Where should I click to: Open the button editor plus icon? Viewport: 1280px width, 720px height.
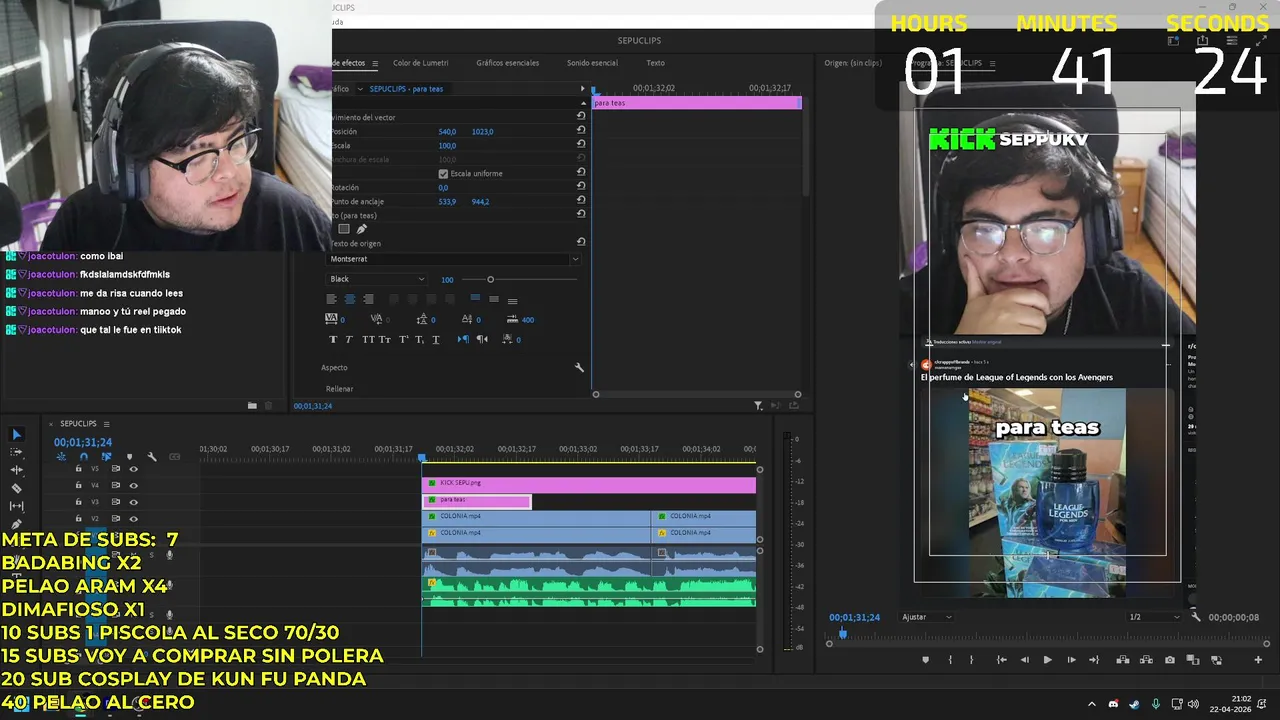(1258, 660)
